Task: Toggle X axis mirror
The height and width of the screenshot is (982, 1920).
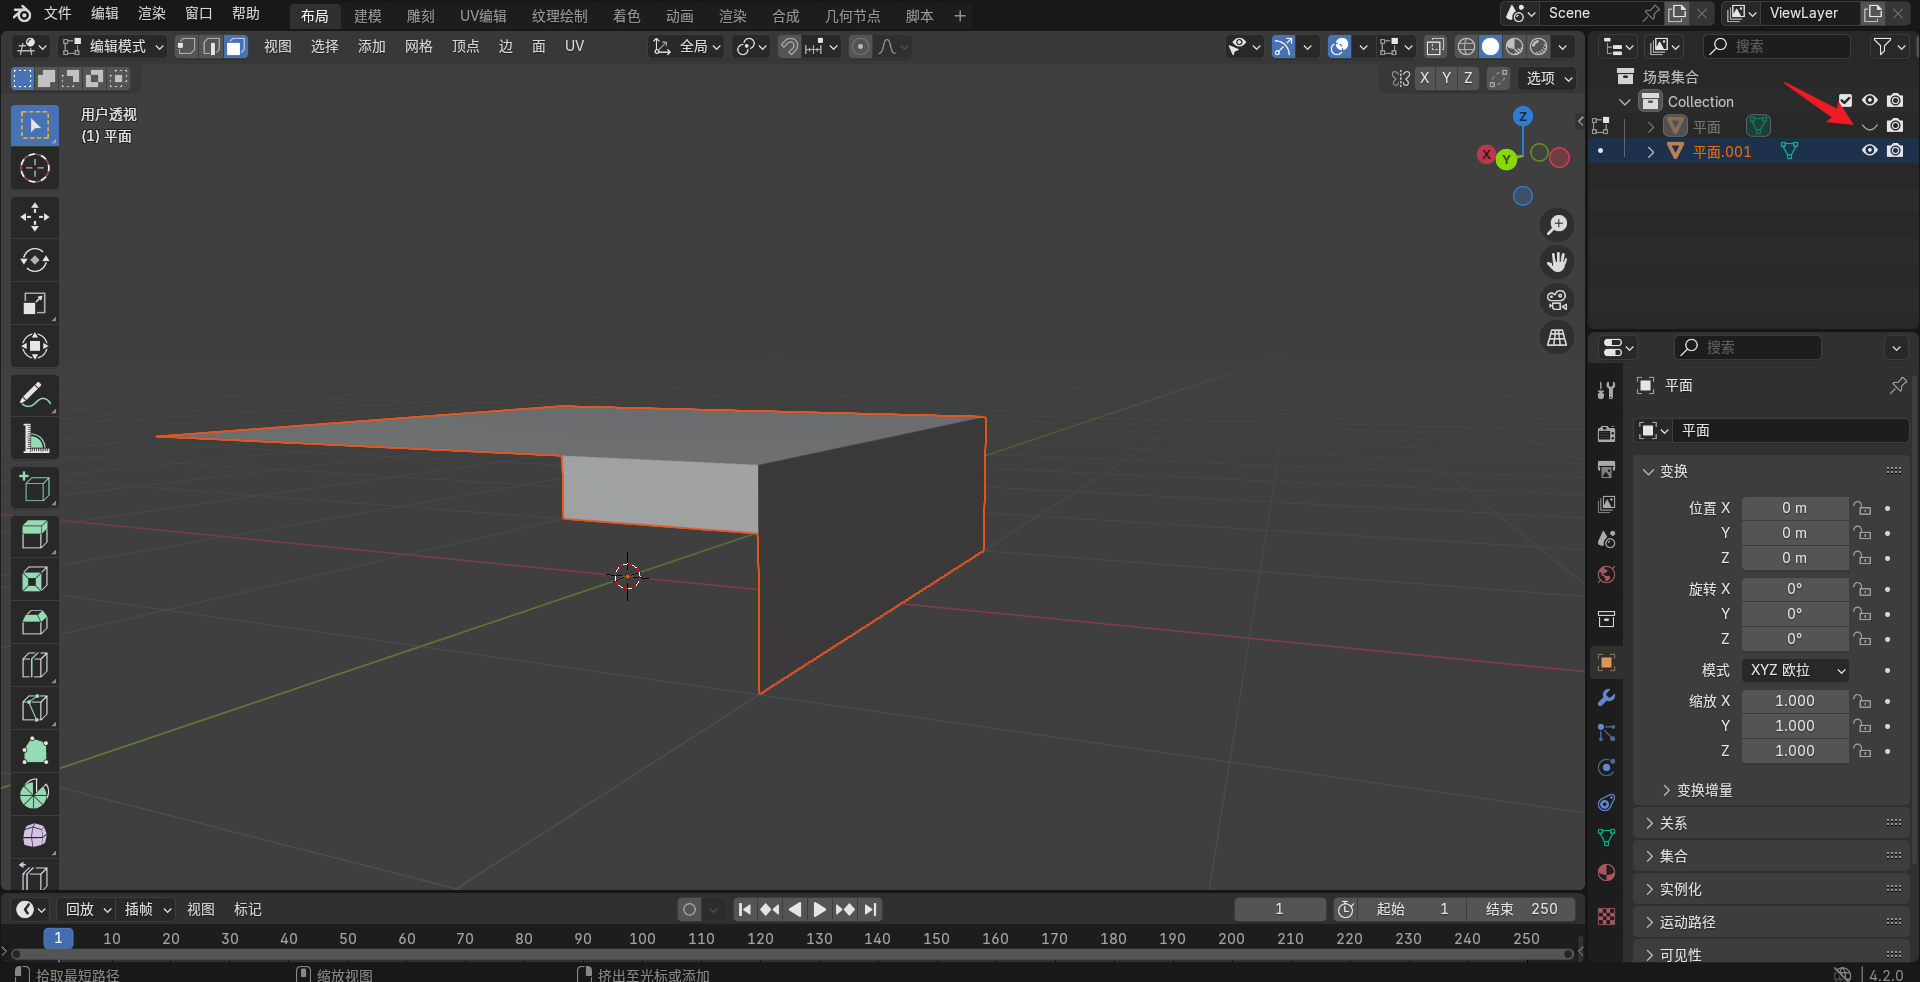Action: tap(1424, 78)
